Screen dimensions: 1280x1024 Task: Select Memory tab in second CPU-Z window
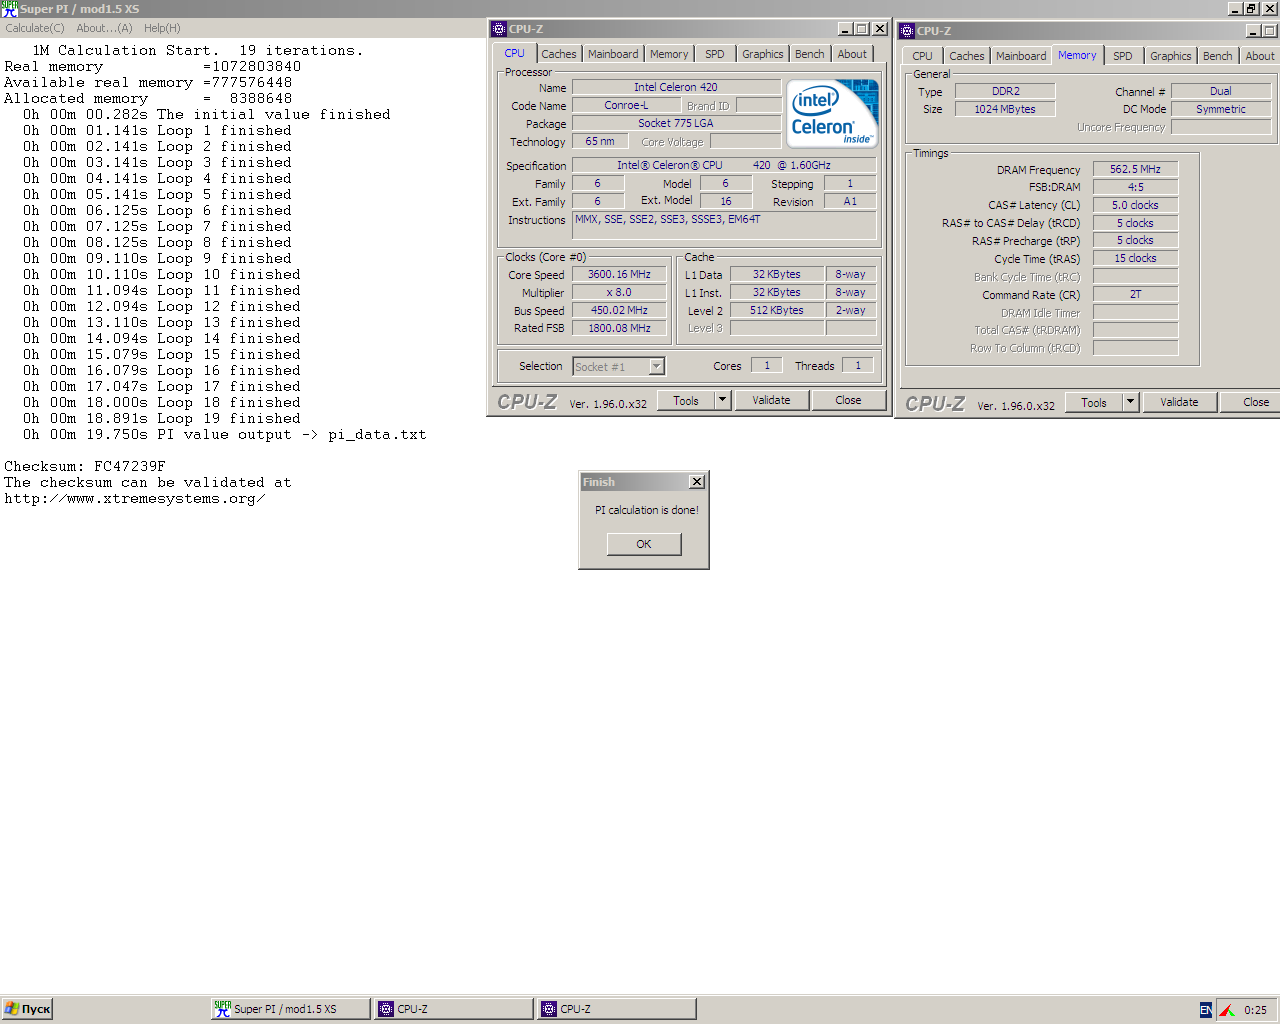coord(1077,55)
